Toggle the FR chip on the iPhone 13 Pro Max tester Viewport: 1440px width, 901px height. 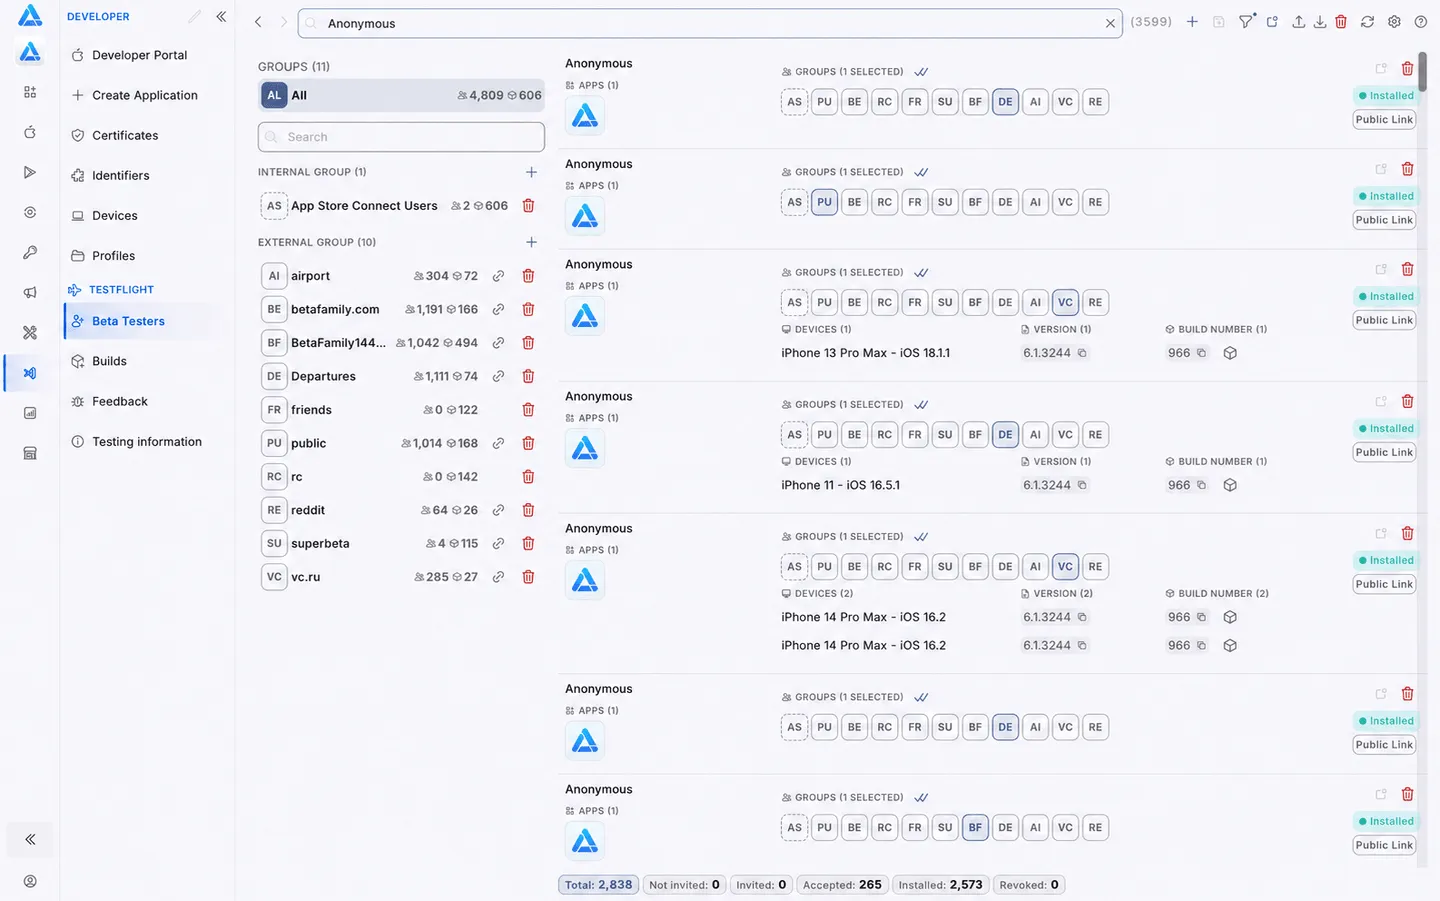point(915,302)
